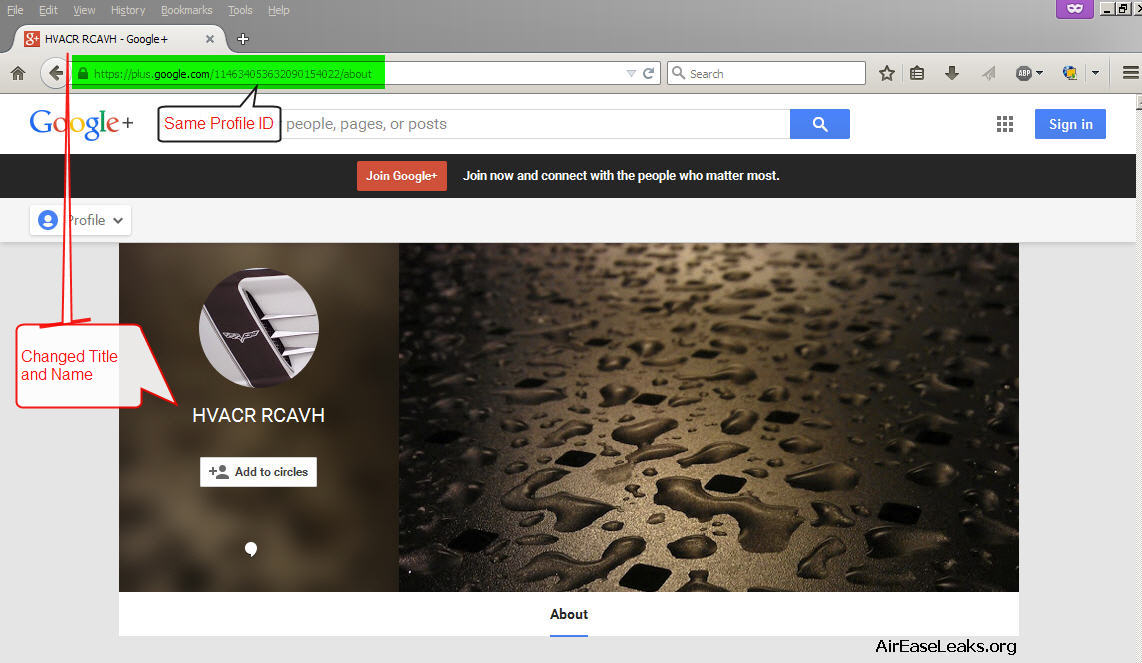The height and width of the screenshot is (663, 1142).
Task: Click the Home icon in the toolbar
Action: pyautogui.click(x=18, y=72)
